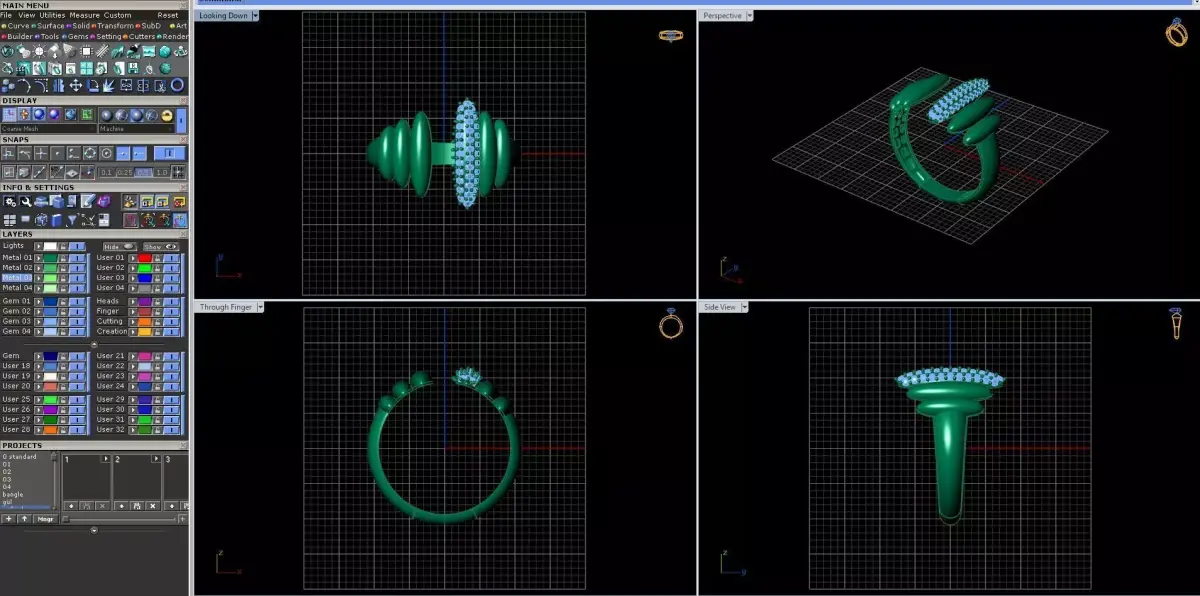The image size is (1200, 596).
Task: Click the gear options icon in Info & Settings
Action: (x=10, y=201)
